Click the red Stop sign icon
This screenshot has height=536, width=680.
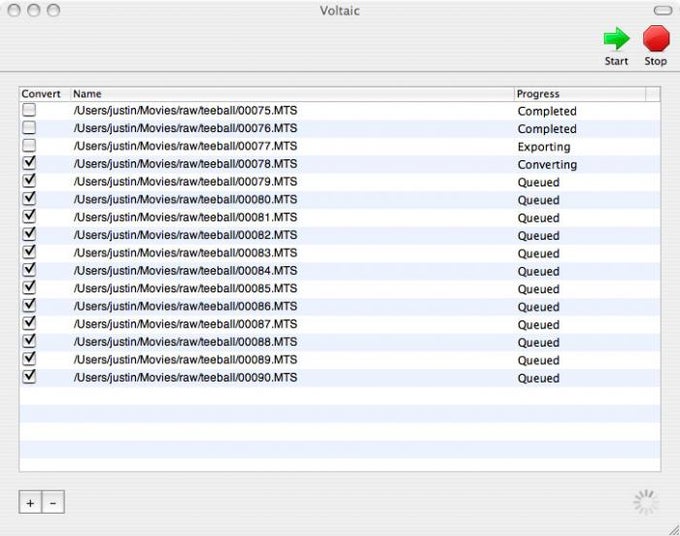(x=656, y=38)
